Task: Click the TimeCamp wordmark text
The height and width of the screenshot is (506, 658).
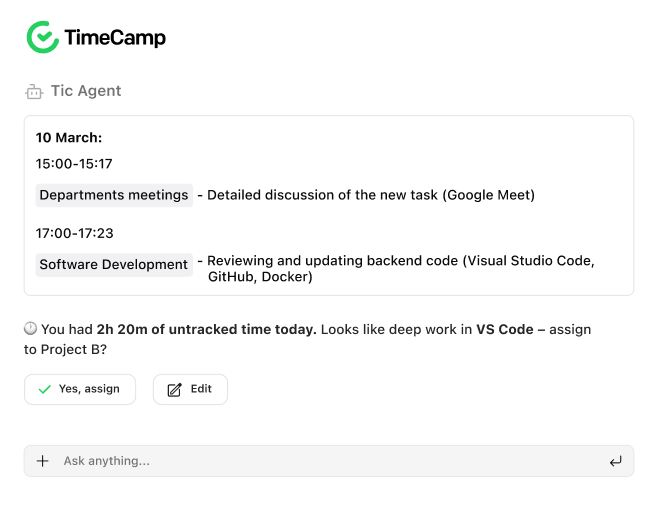Action: coord(115,37)
